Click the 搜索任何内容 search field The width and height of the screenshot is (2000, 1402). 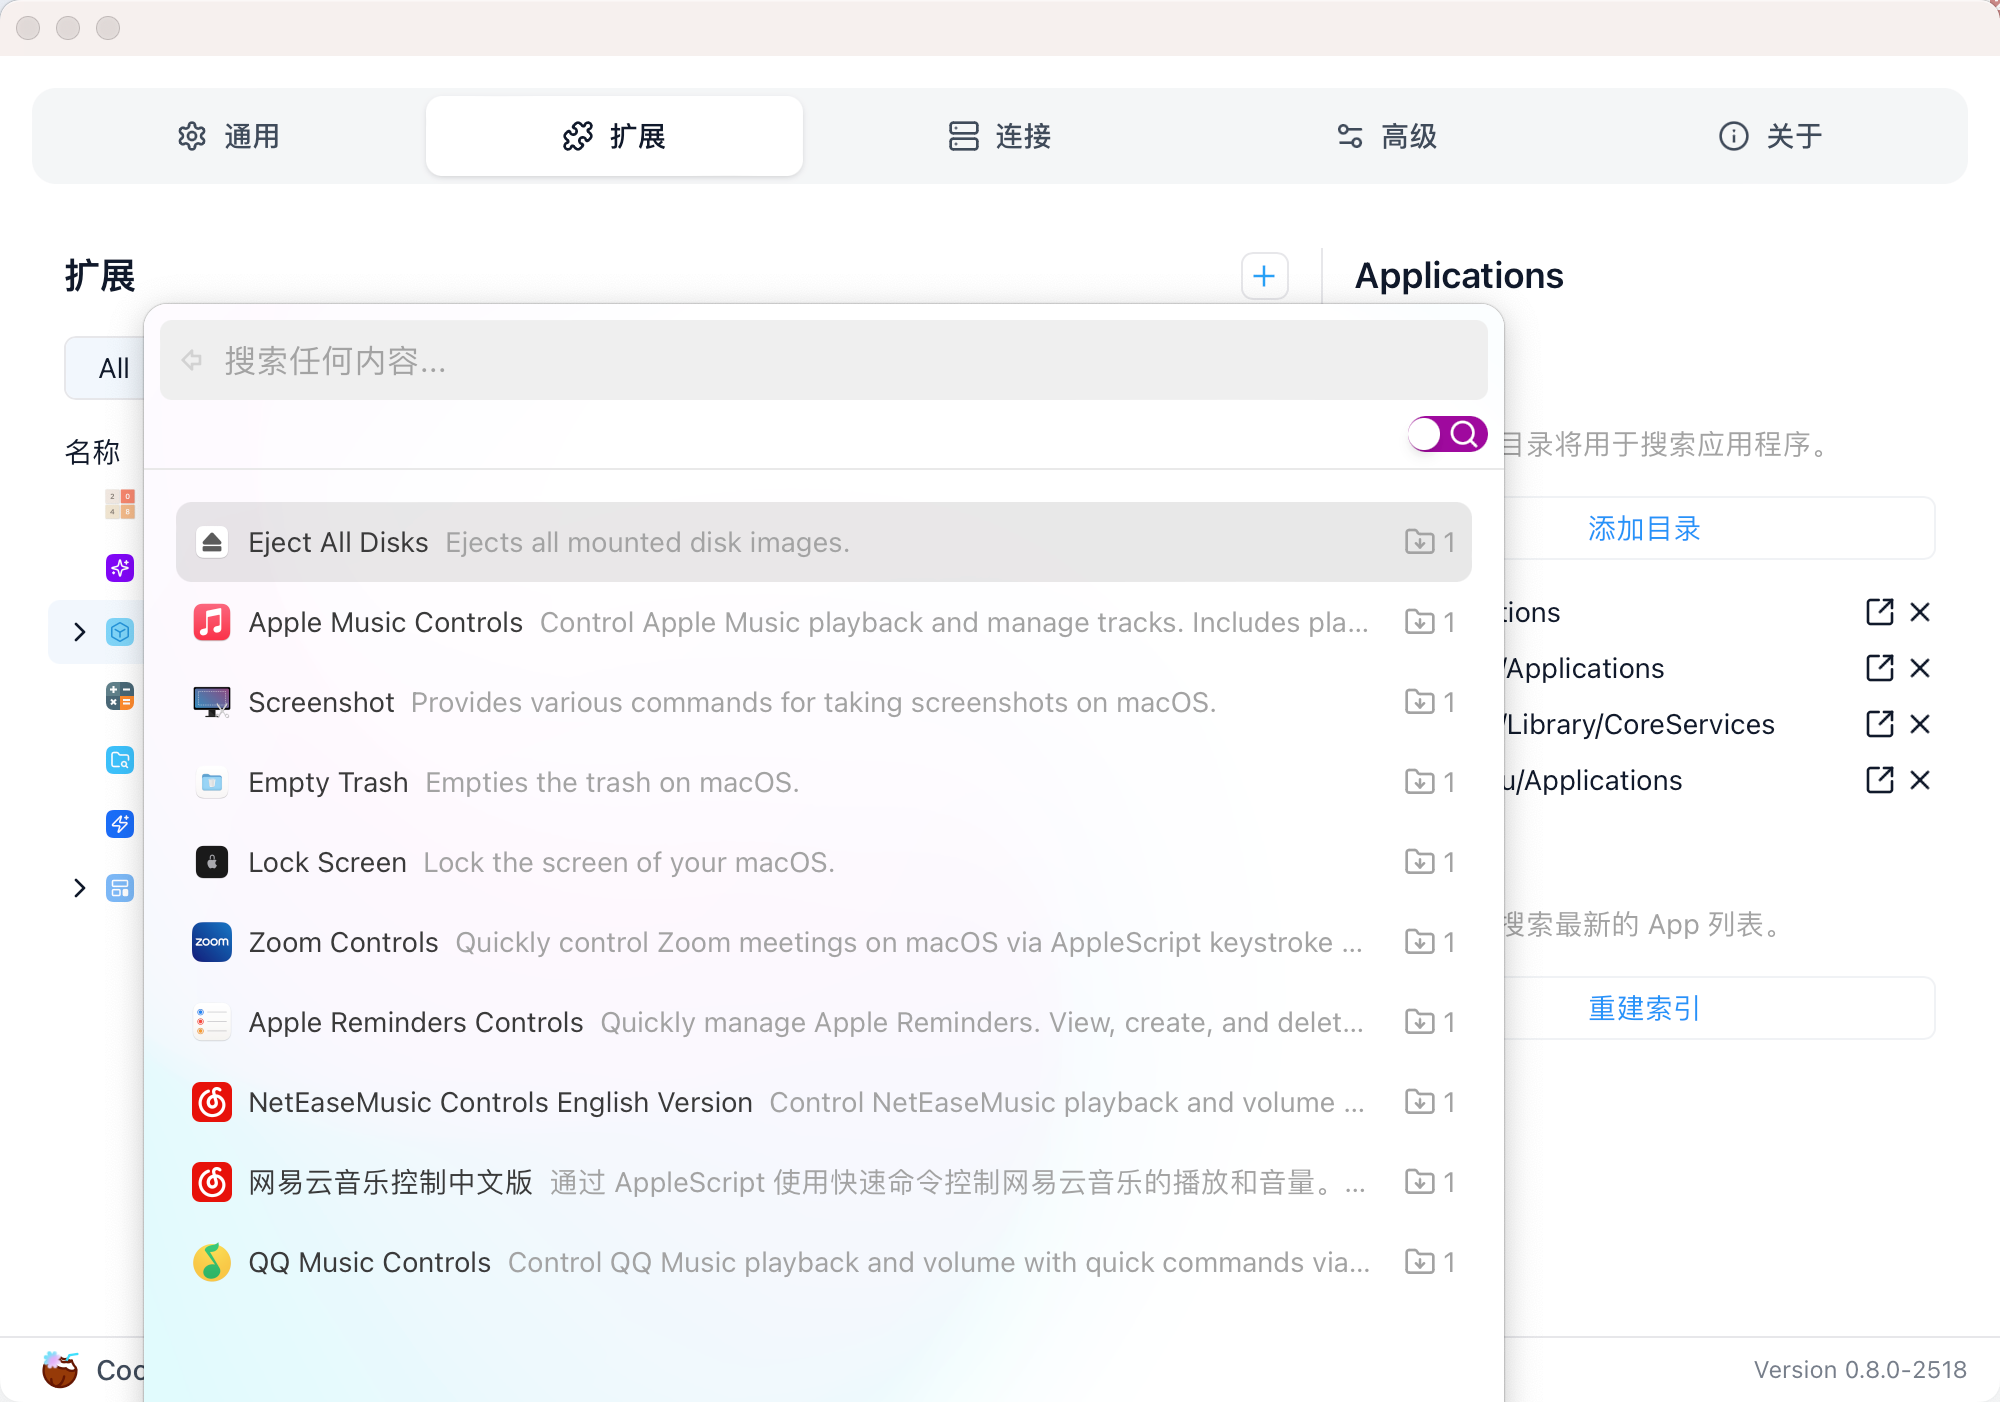(820, 361)
